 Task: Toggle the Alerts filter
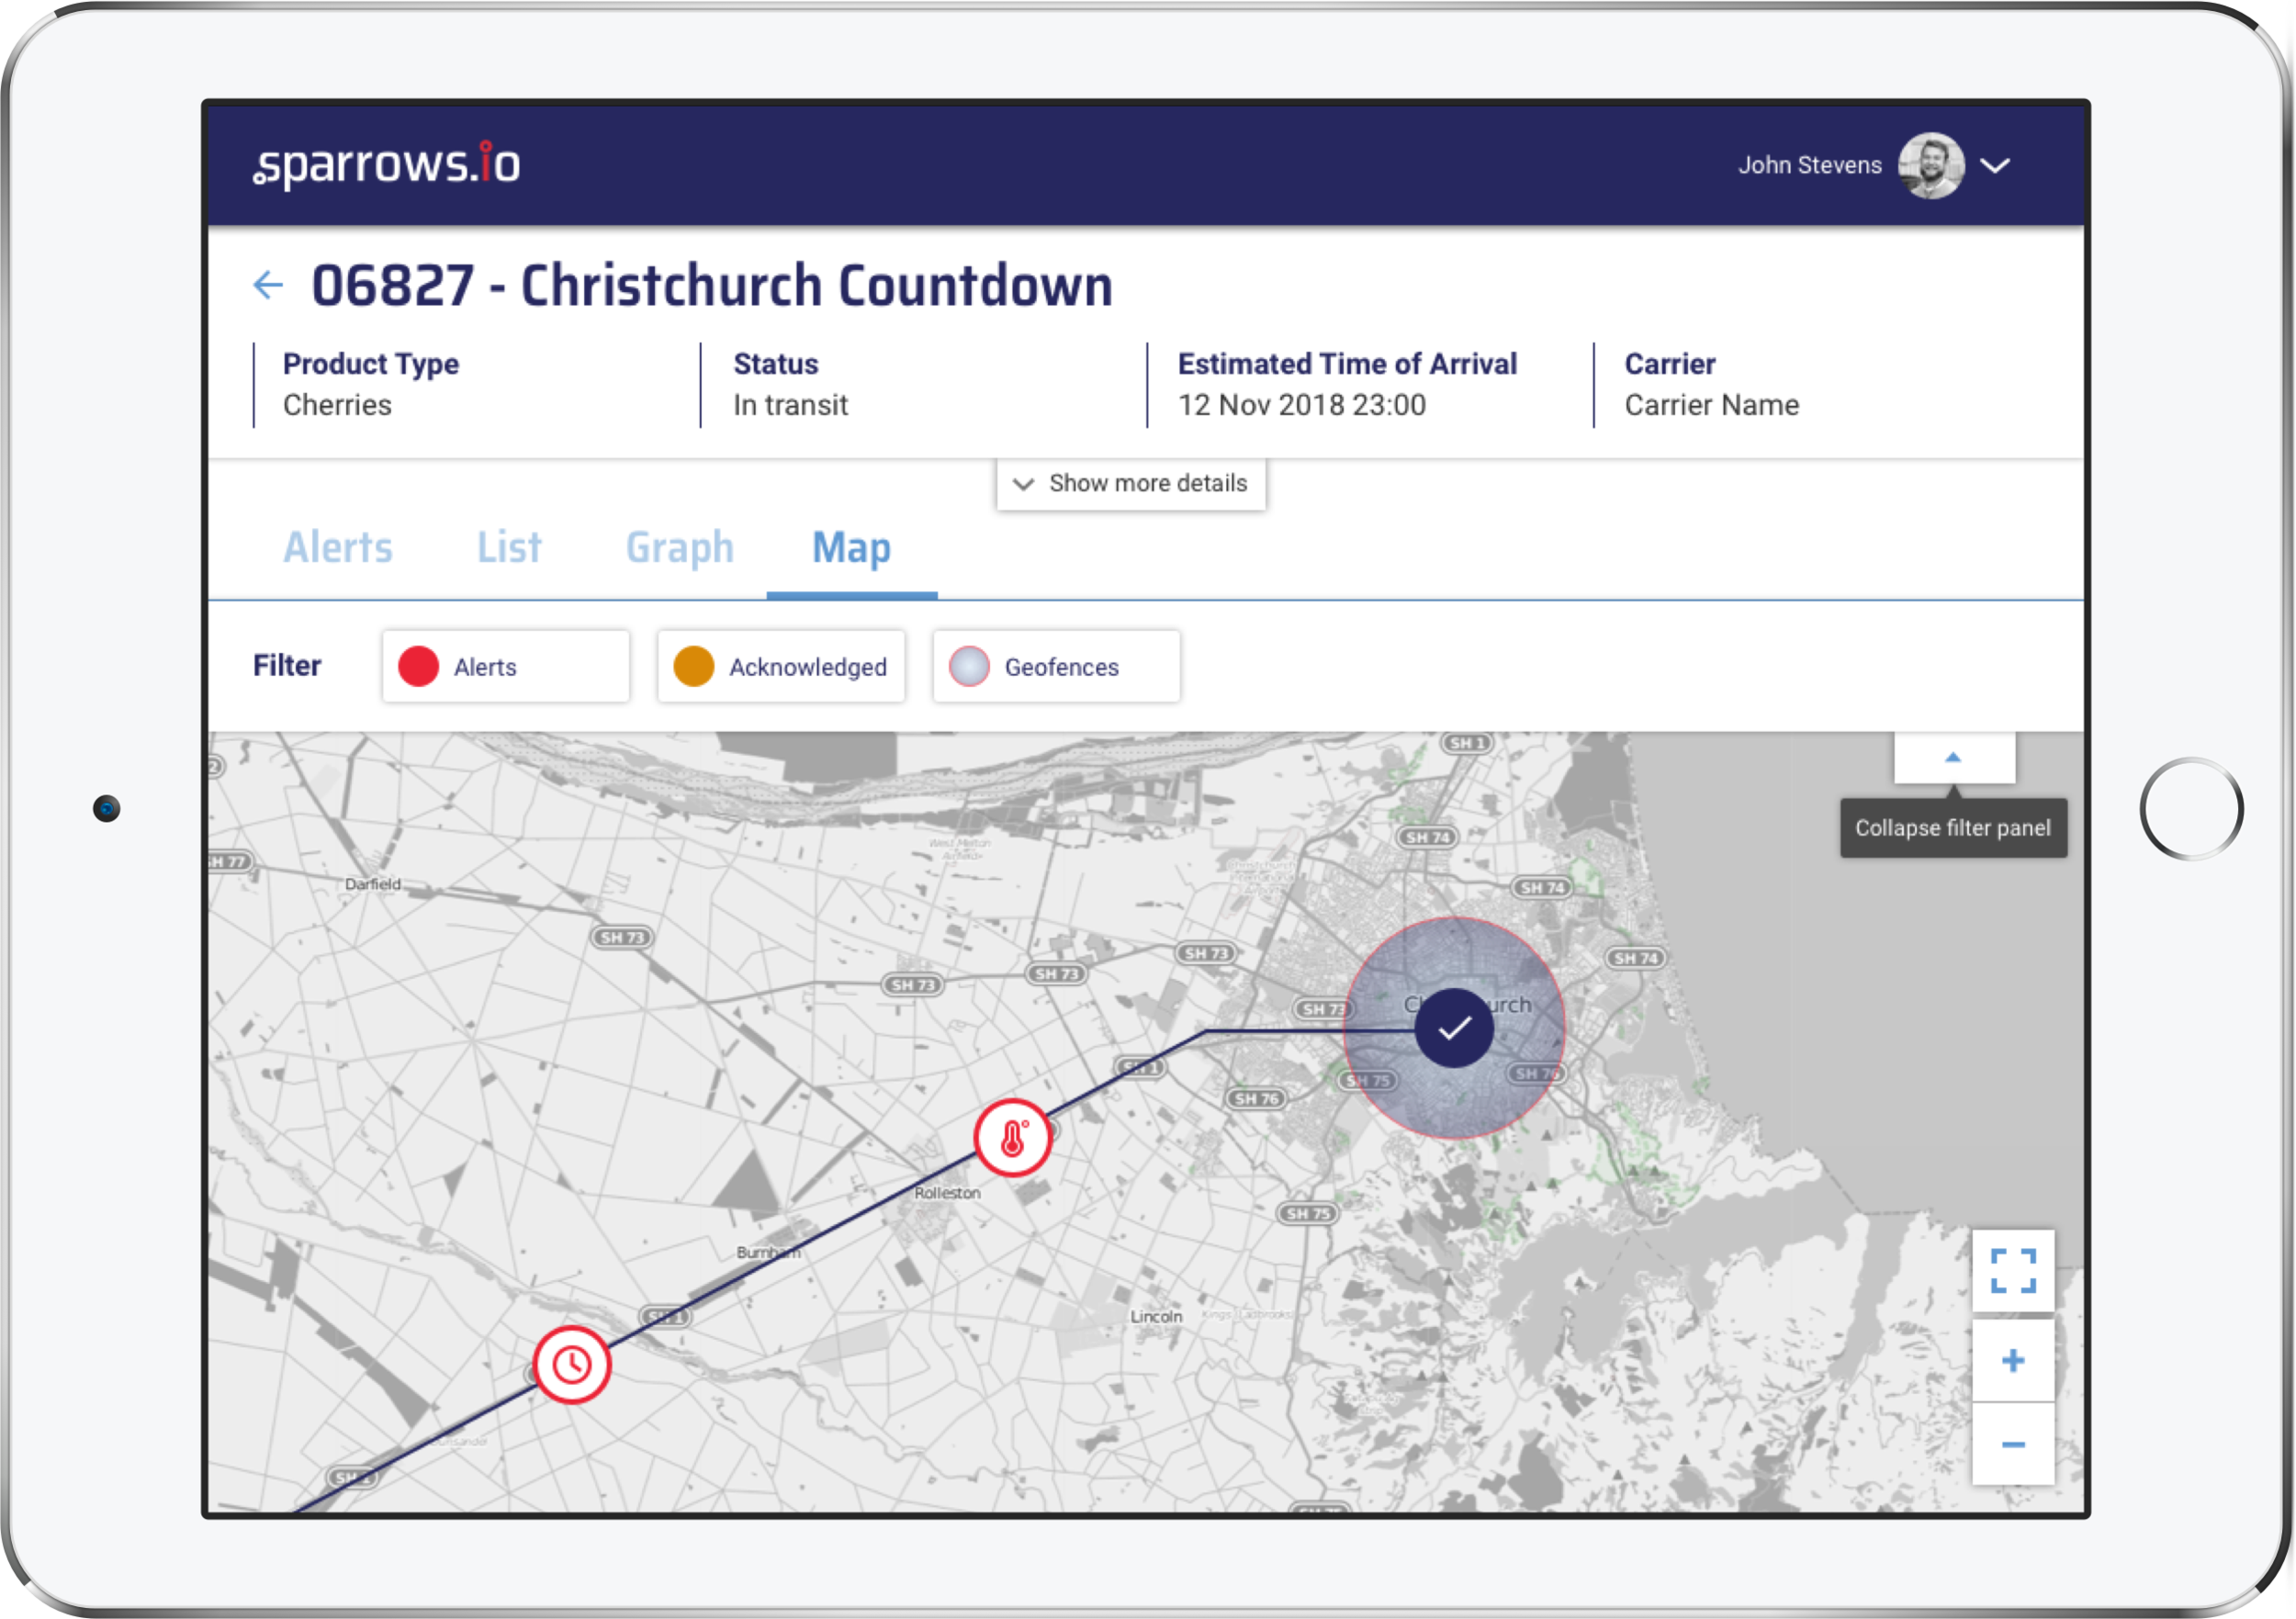click(x=505, y=666)
